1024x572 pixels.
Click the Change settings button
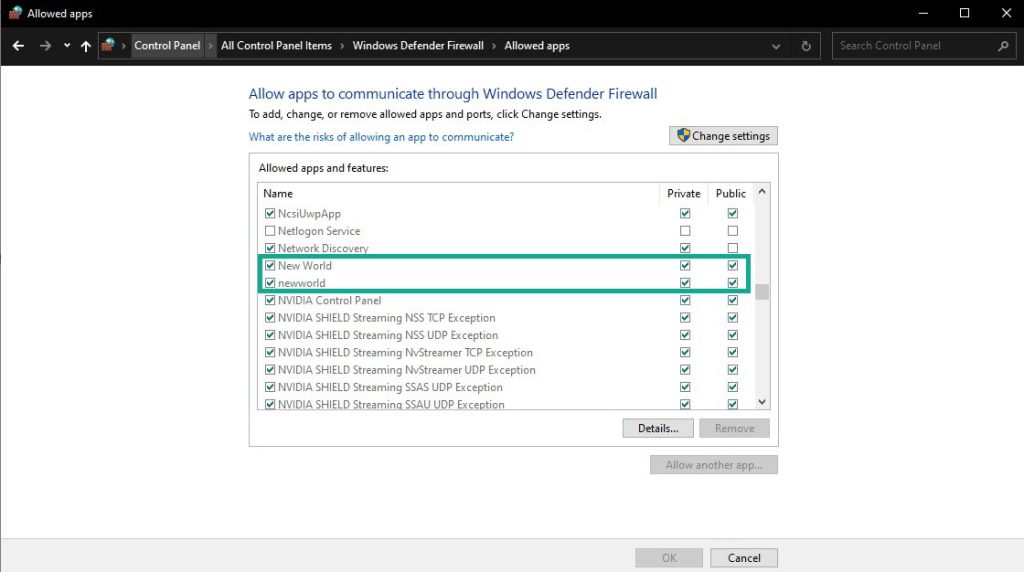(723, 136)
